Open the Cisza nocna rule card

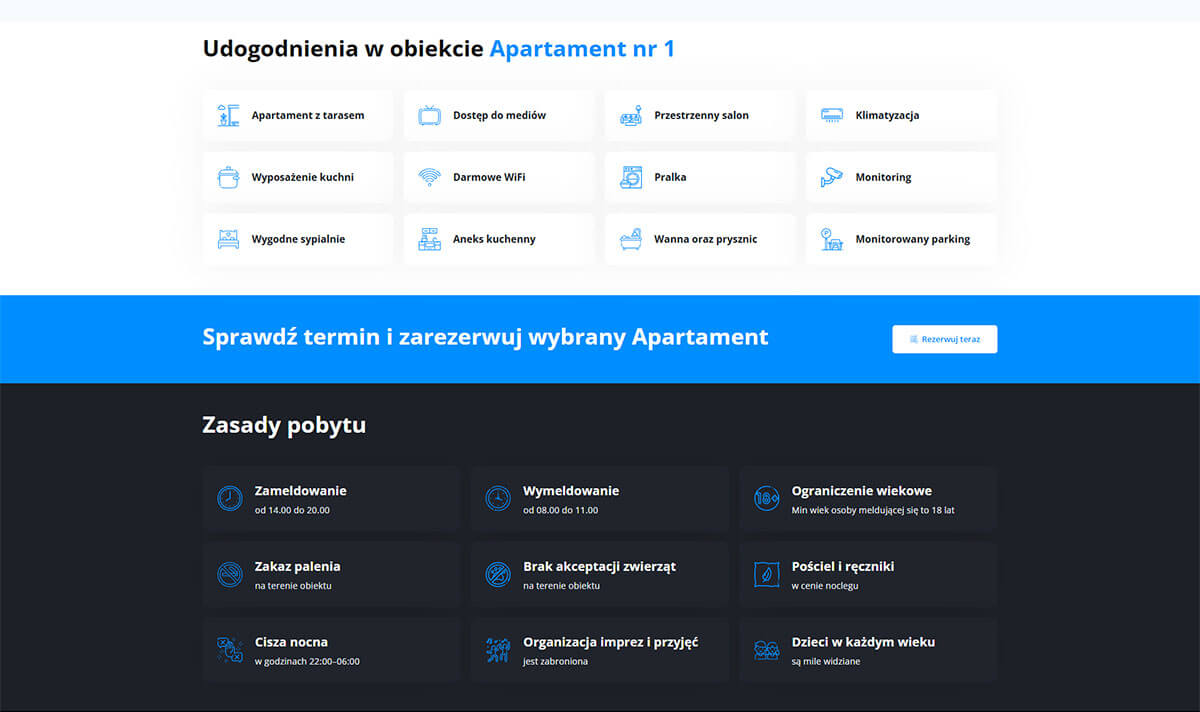point(331,650)
